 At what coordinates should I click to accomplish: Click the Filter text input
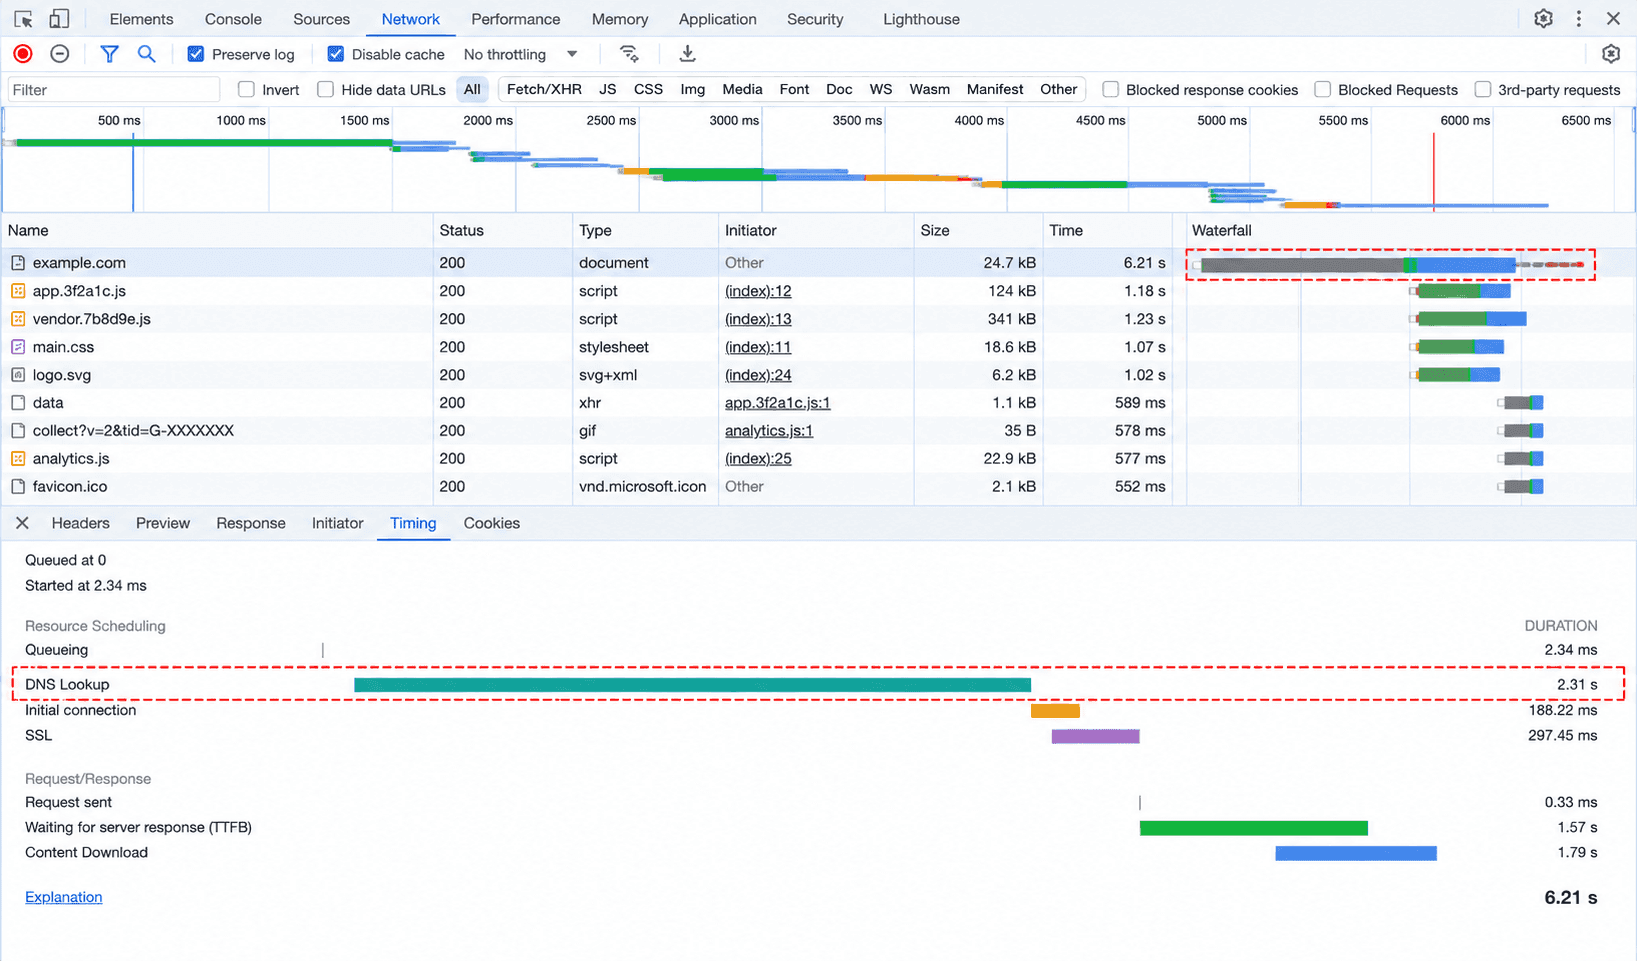click(113, 89)
